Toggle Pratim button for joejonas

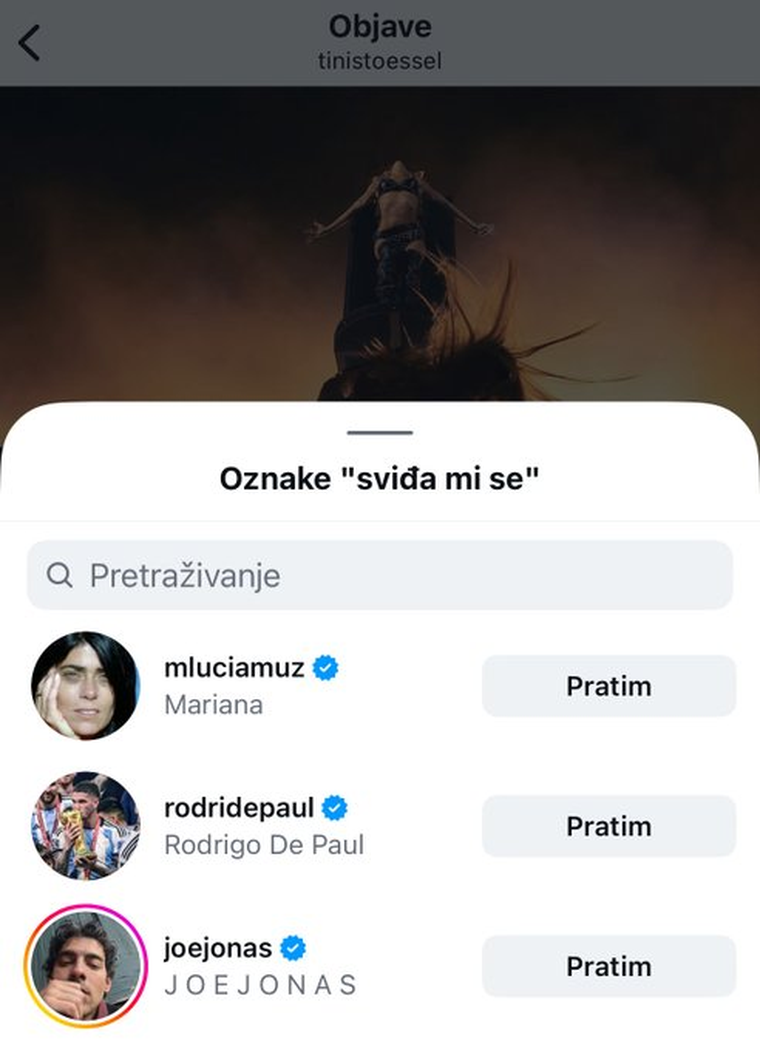[x=608, y=966]
